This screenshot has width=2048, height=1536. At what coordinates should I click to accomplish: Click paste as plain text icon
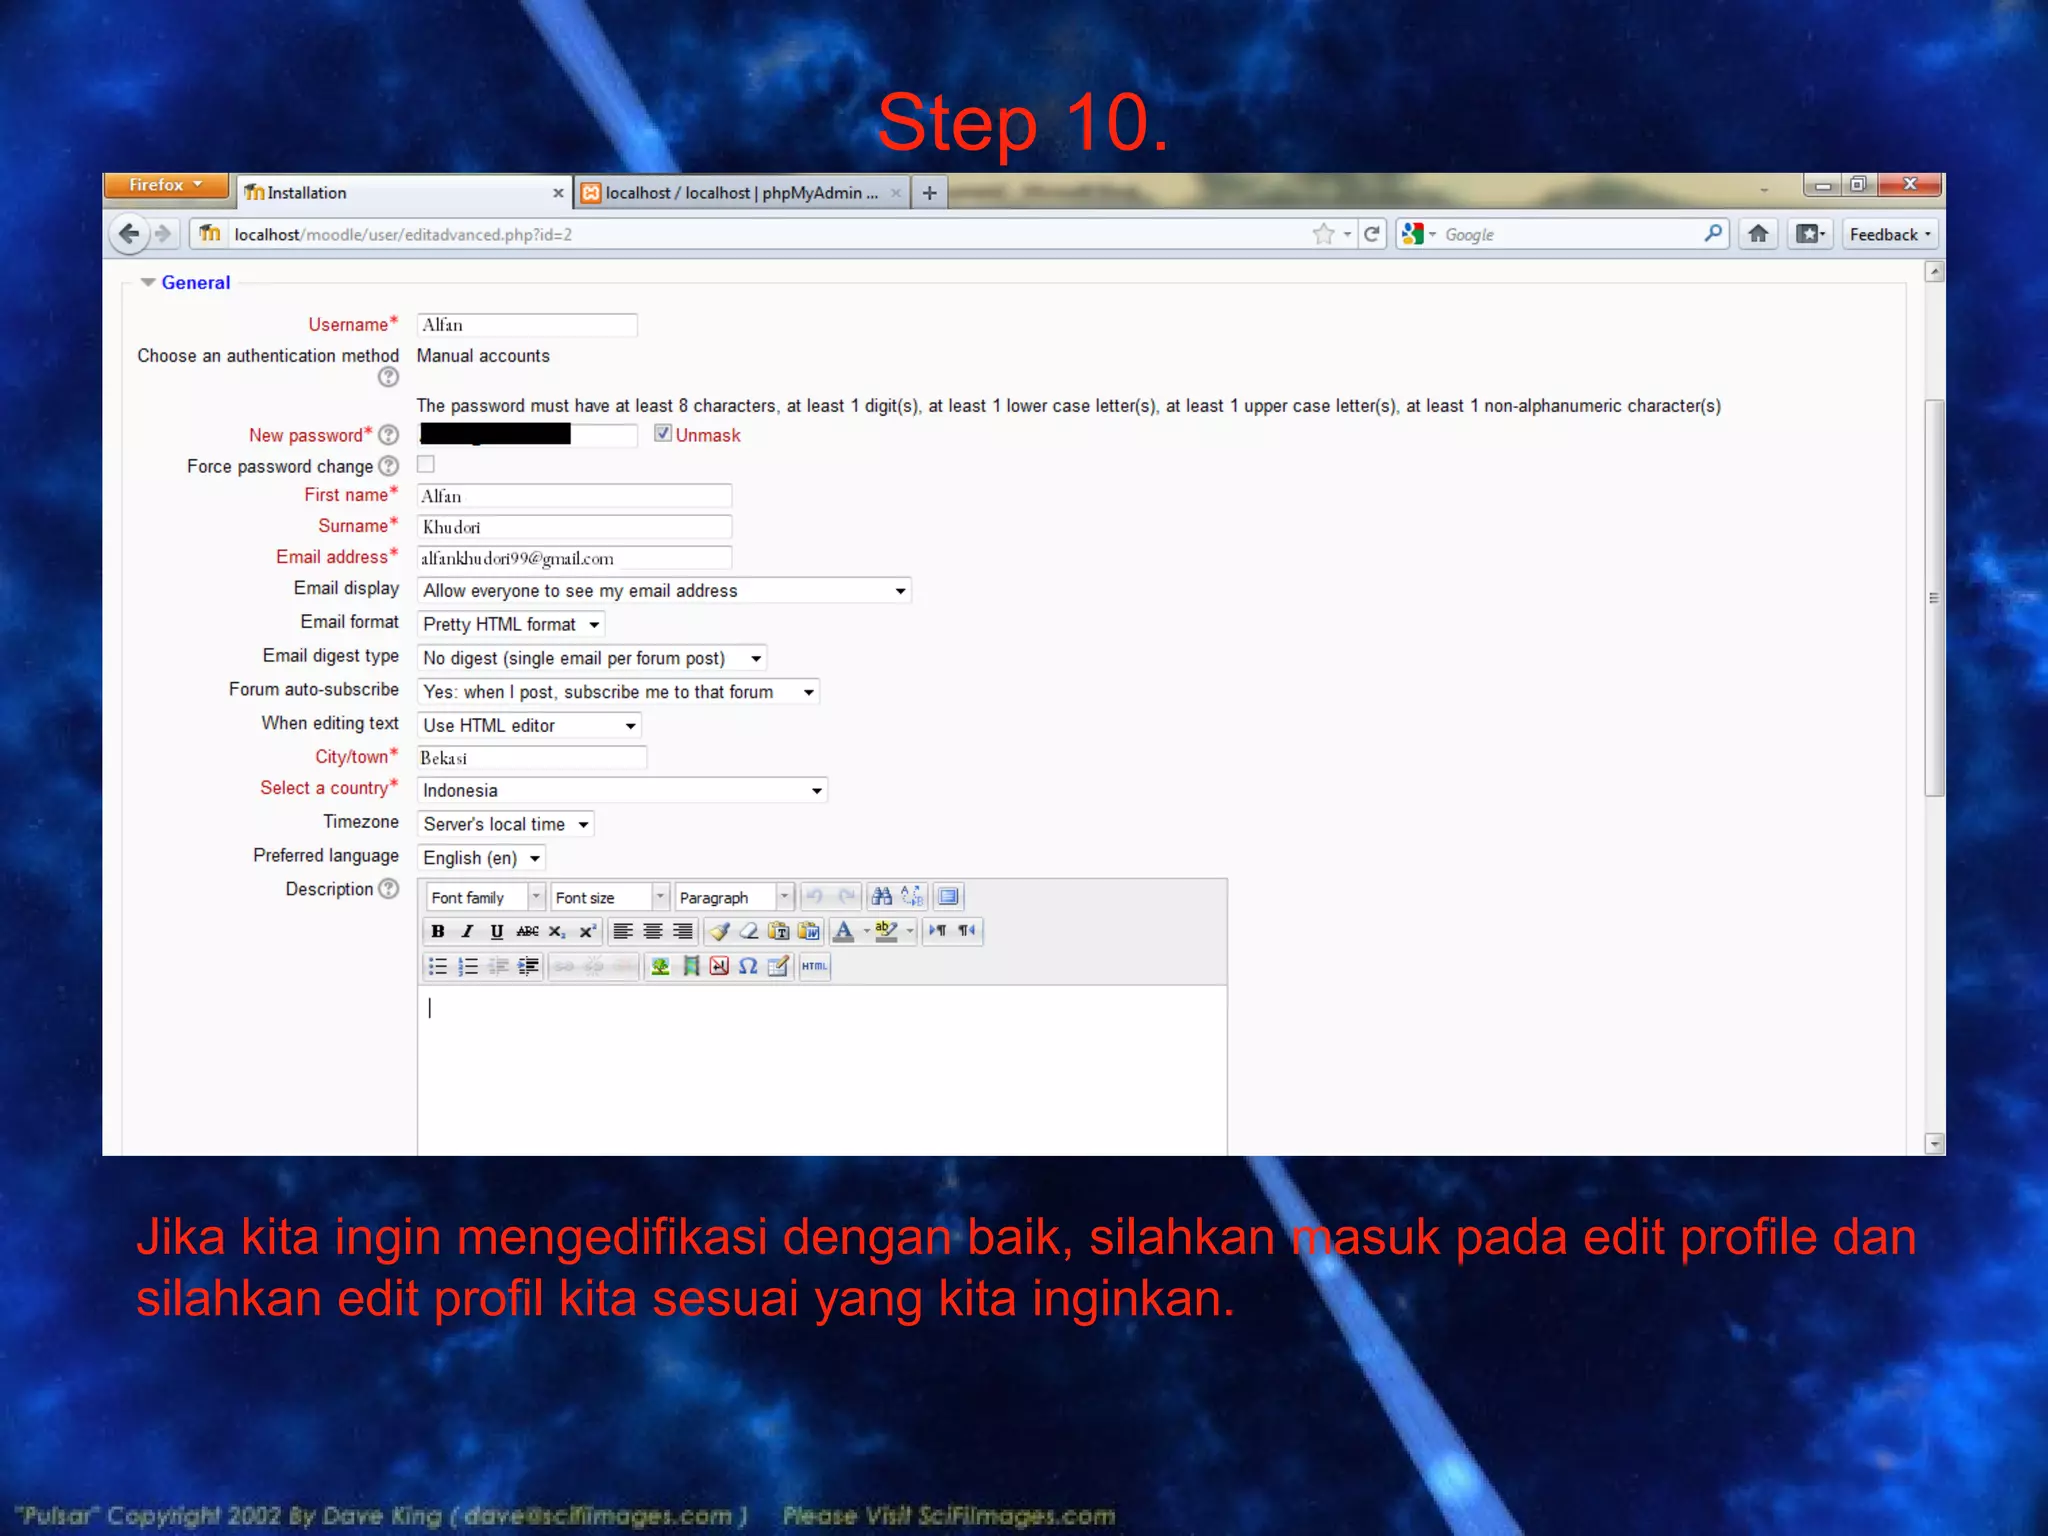(x=778, y=931)
